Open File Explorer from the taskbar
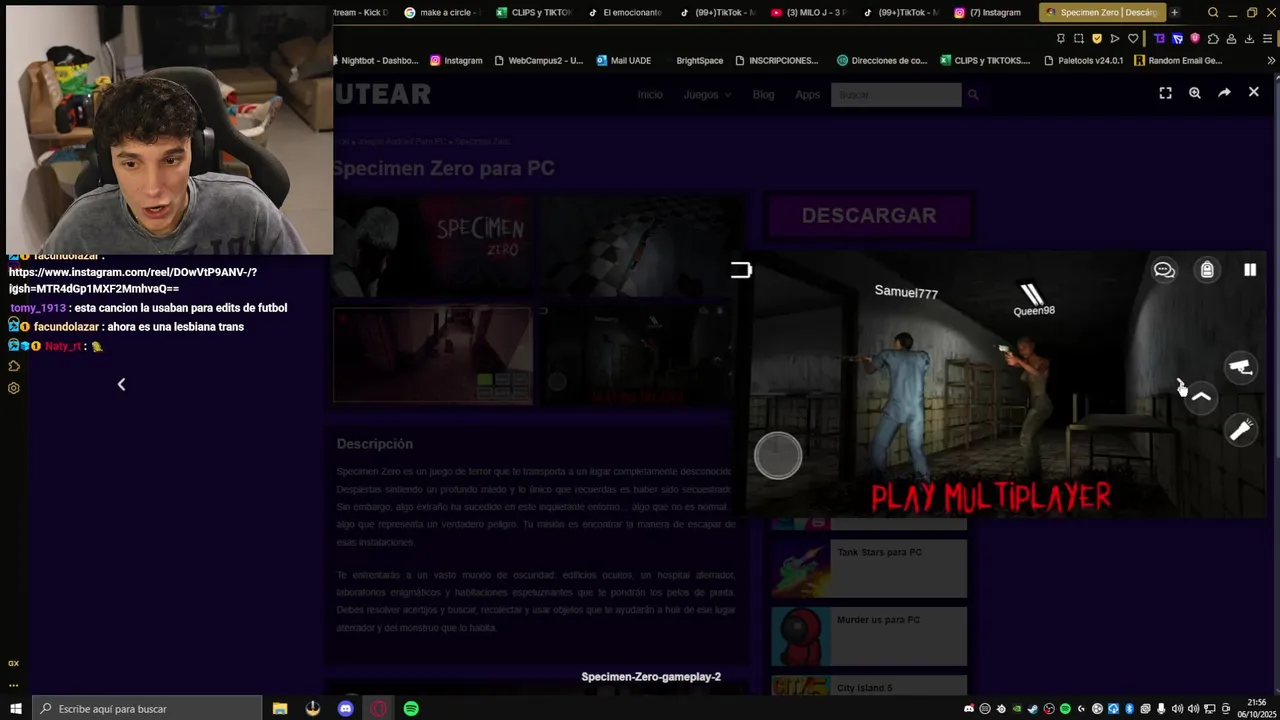The width and height of the screenshot is (1280, 720). (280, 708)
